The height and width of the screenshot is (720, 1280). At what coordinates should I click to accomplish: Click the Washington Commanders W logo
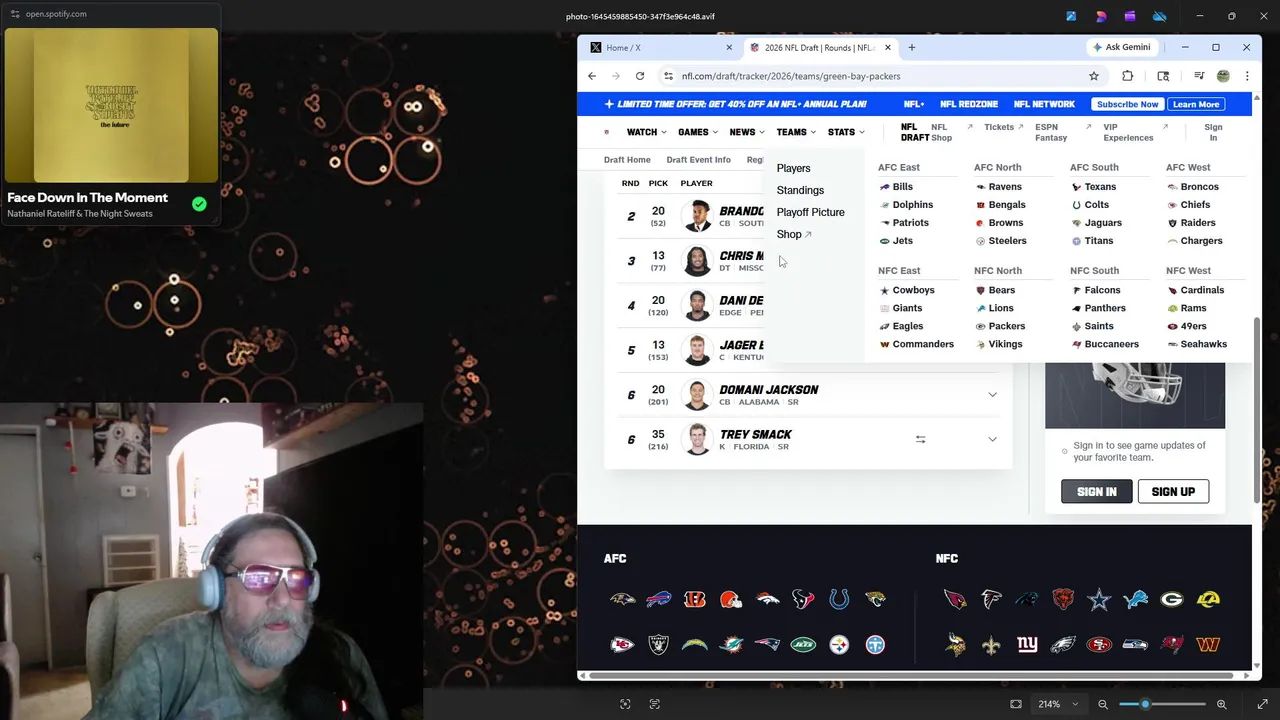(x=1208, y=645)
